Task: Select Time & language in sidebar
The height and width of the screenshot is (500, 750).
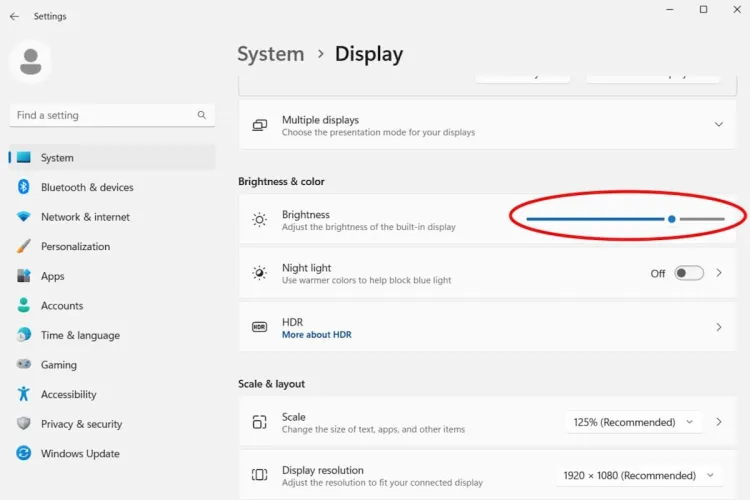Action: pyautogui.click(x=80, y=335)
